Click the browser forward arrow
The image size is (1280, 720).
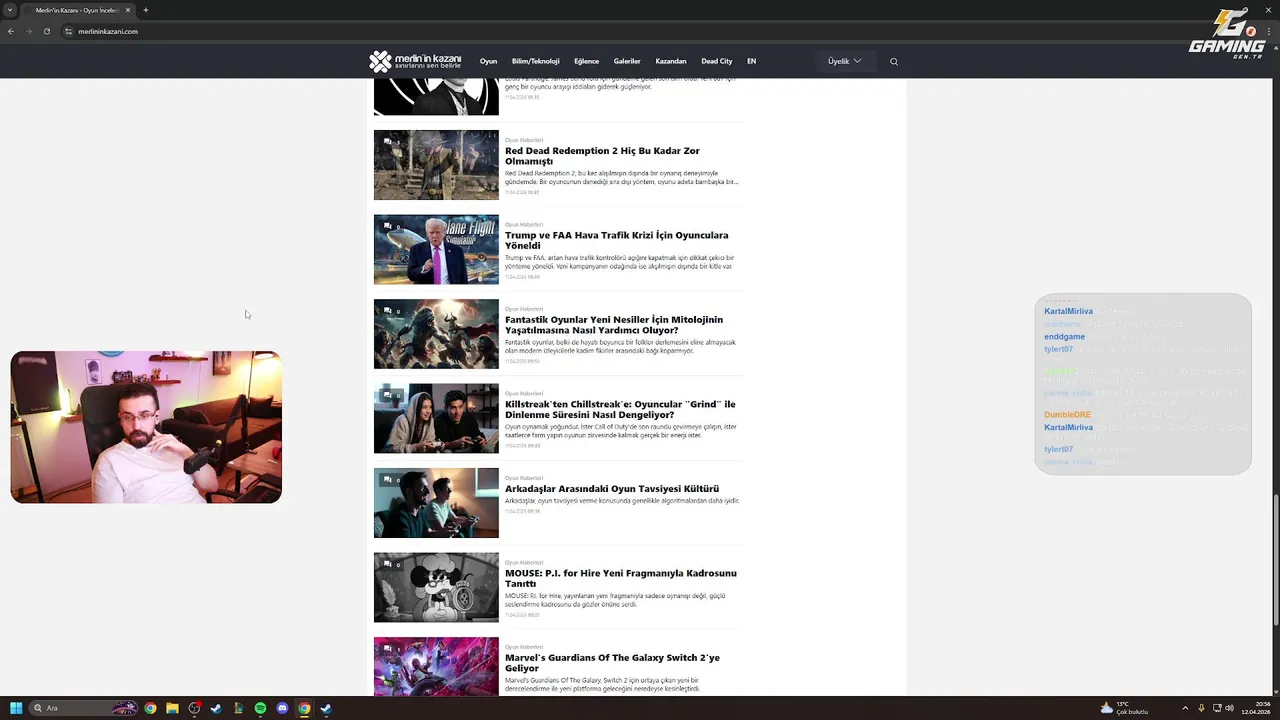28,31
